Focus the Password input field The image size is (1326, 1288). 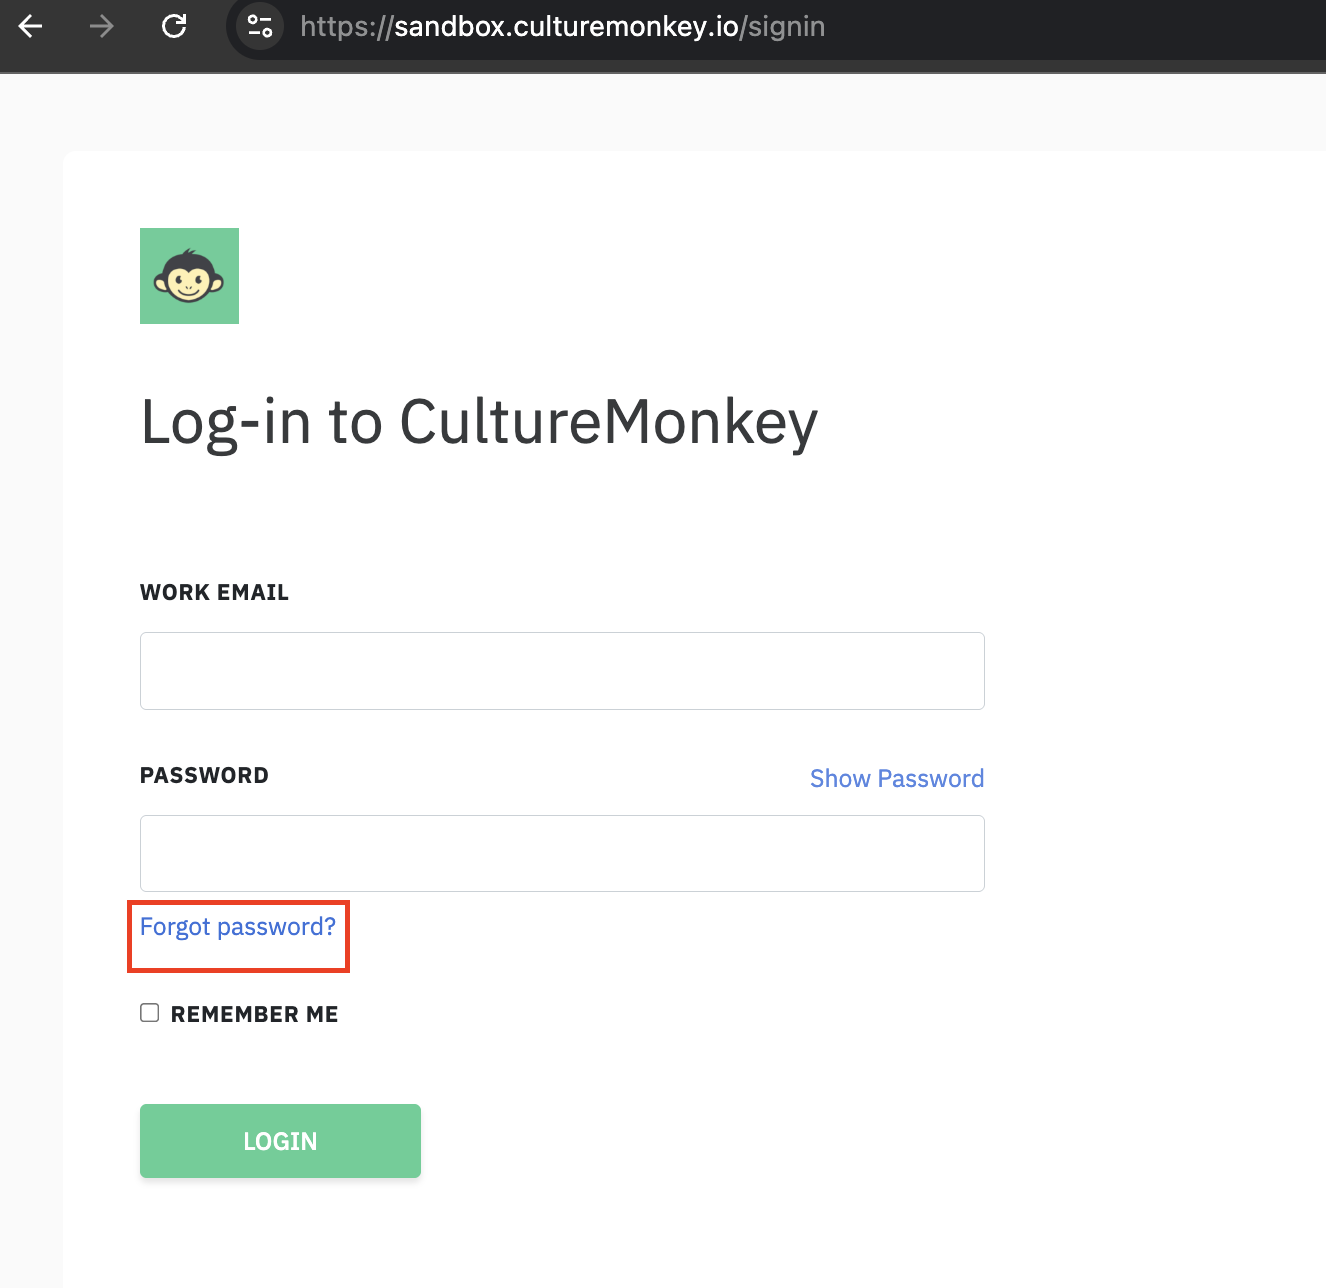tap(562, 853)
